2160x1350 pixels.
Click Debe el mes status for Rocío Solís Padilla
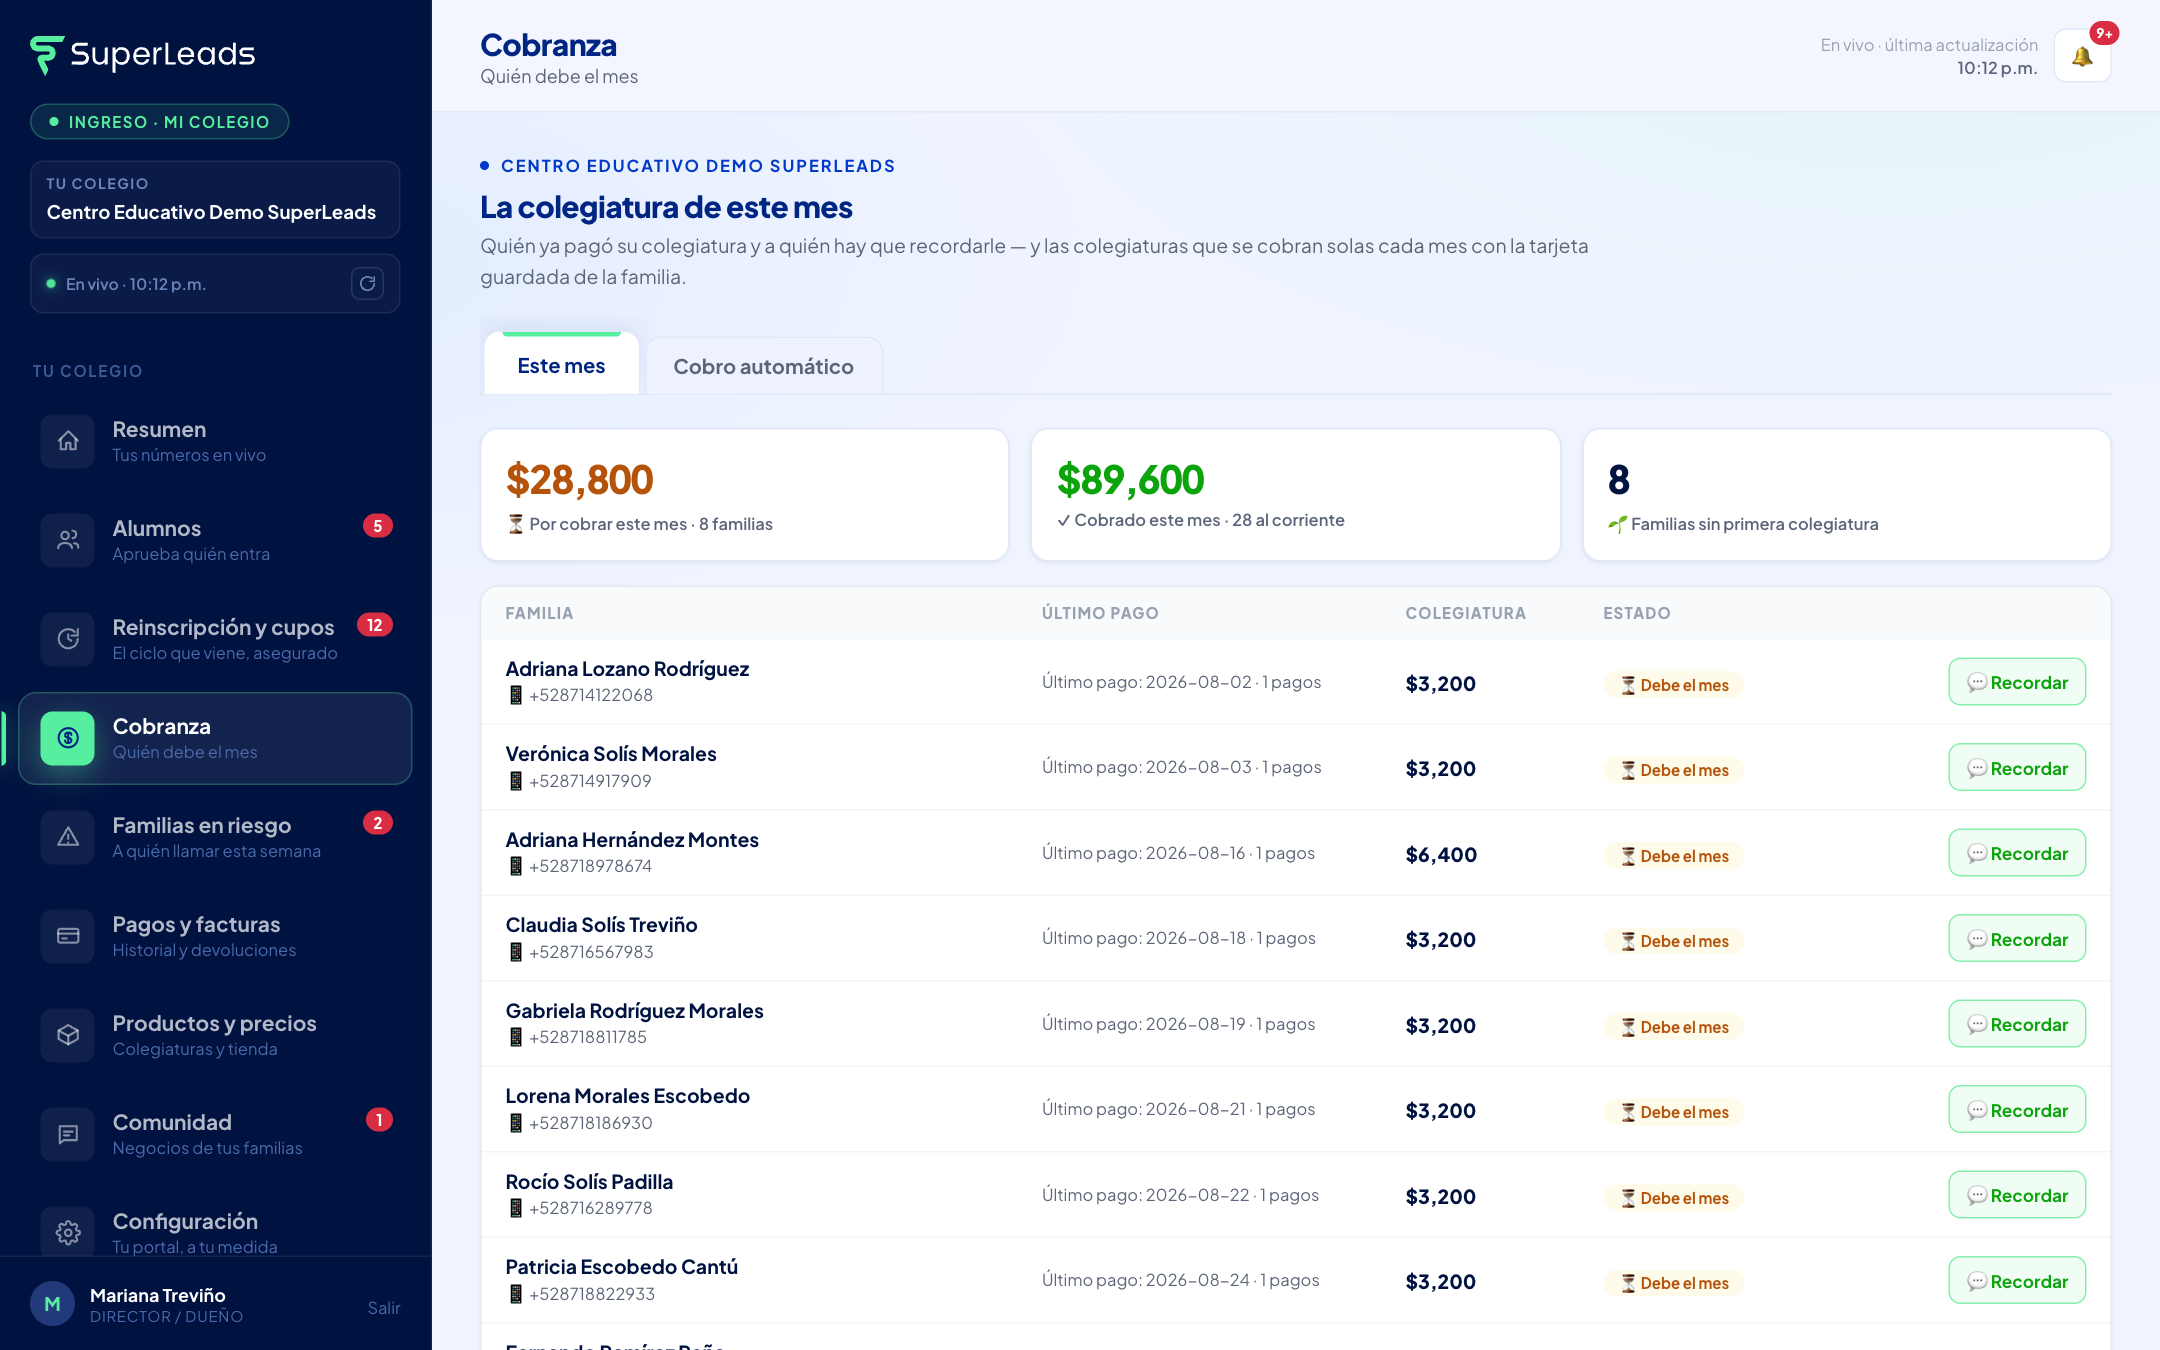[1674, 1198]
